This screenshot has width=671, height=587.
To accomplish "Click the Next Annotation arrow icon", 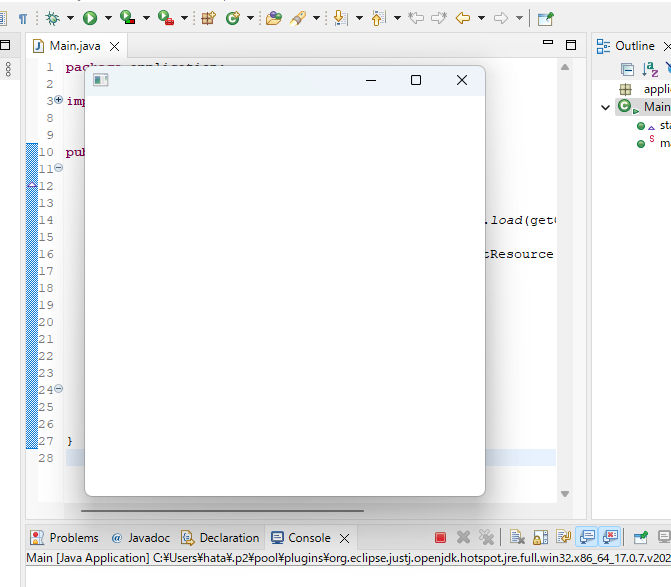I will click(340, 18).
